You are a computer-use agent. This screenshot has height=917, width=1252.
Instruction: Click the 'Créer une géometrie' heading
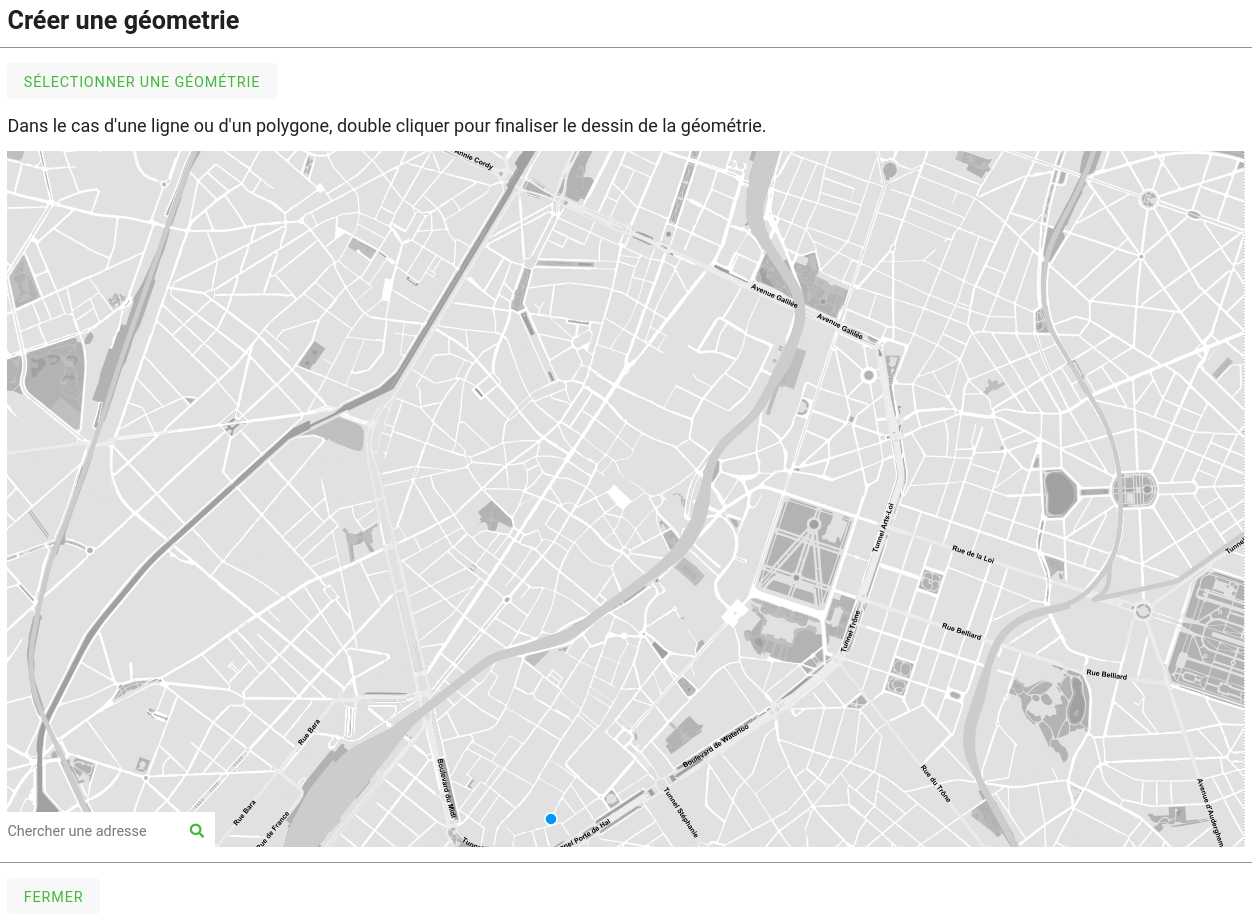pos(123,20)
